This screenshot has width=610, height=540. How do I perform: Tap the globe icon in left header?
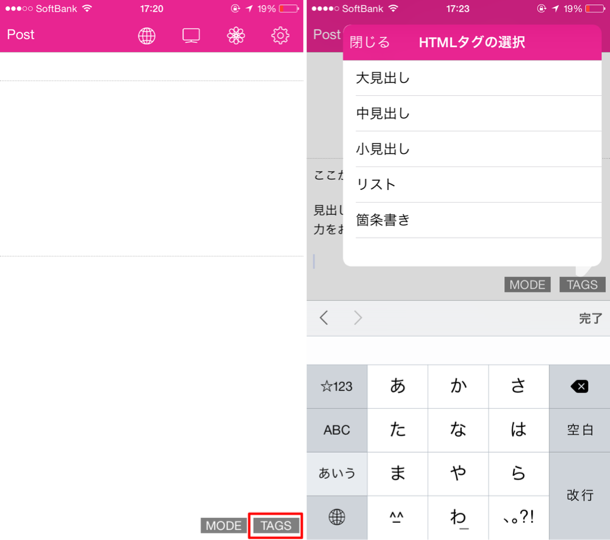pyautogui.click(x=147, y=36)
